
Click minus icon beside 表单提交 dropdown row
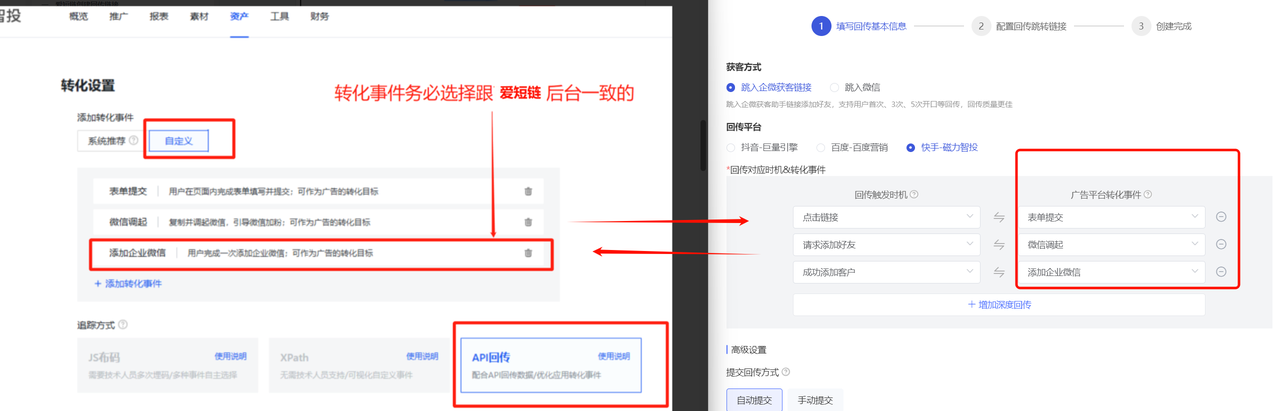[x=1221, y=217]
